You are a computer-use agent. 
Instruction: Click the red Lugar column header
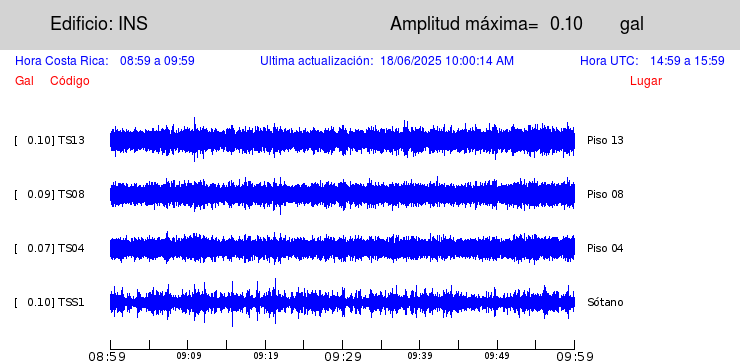click(646, 81)
